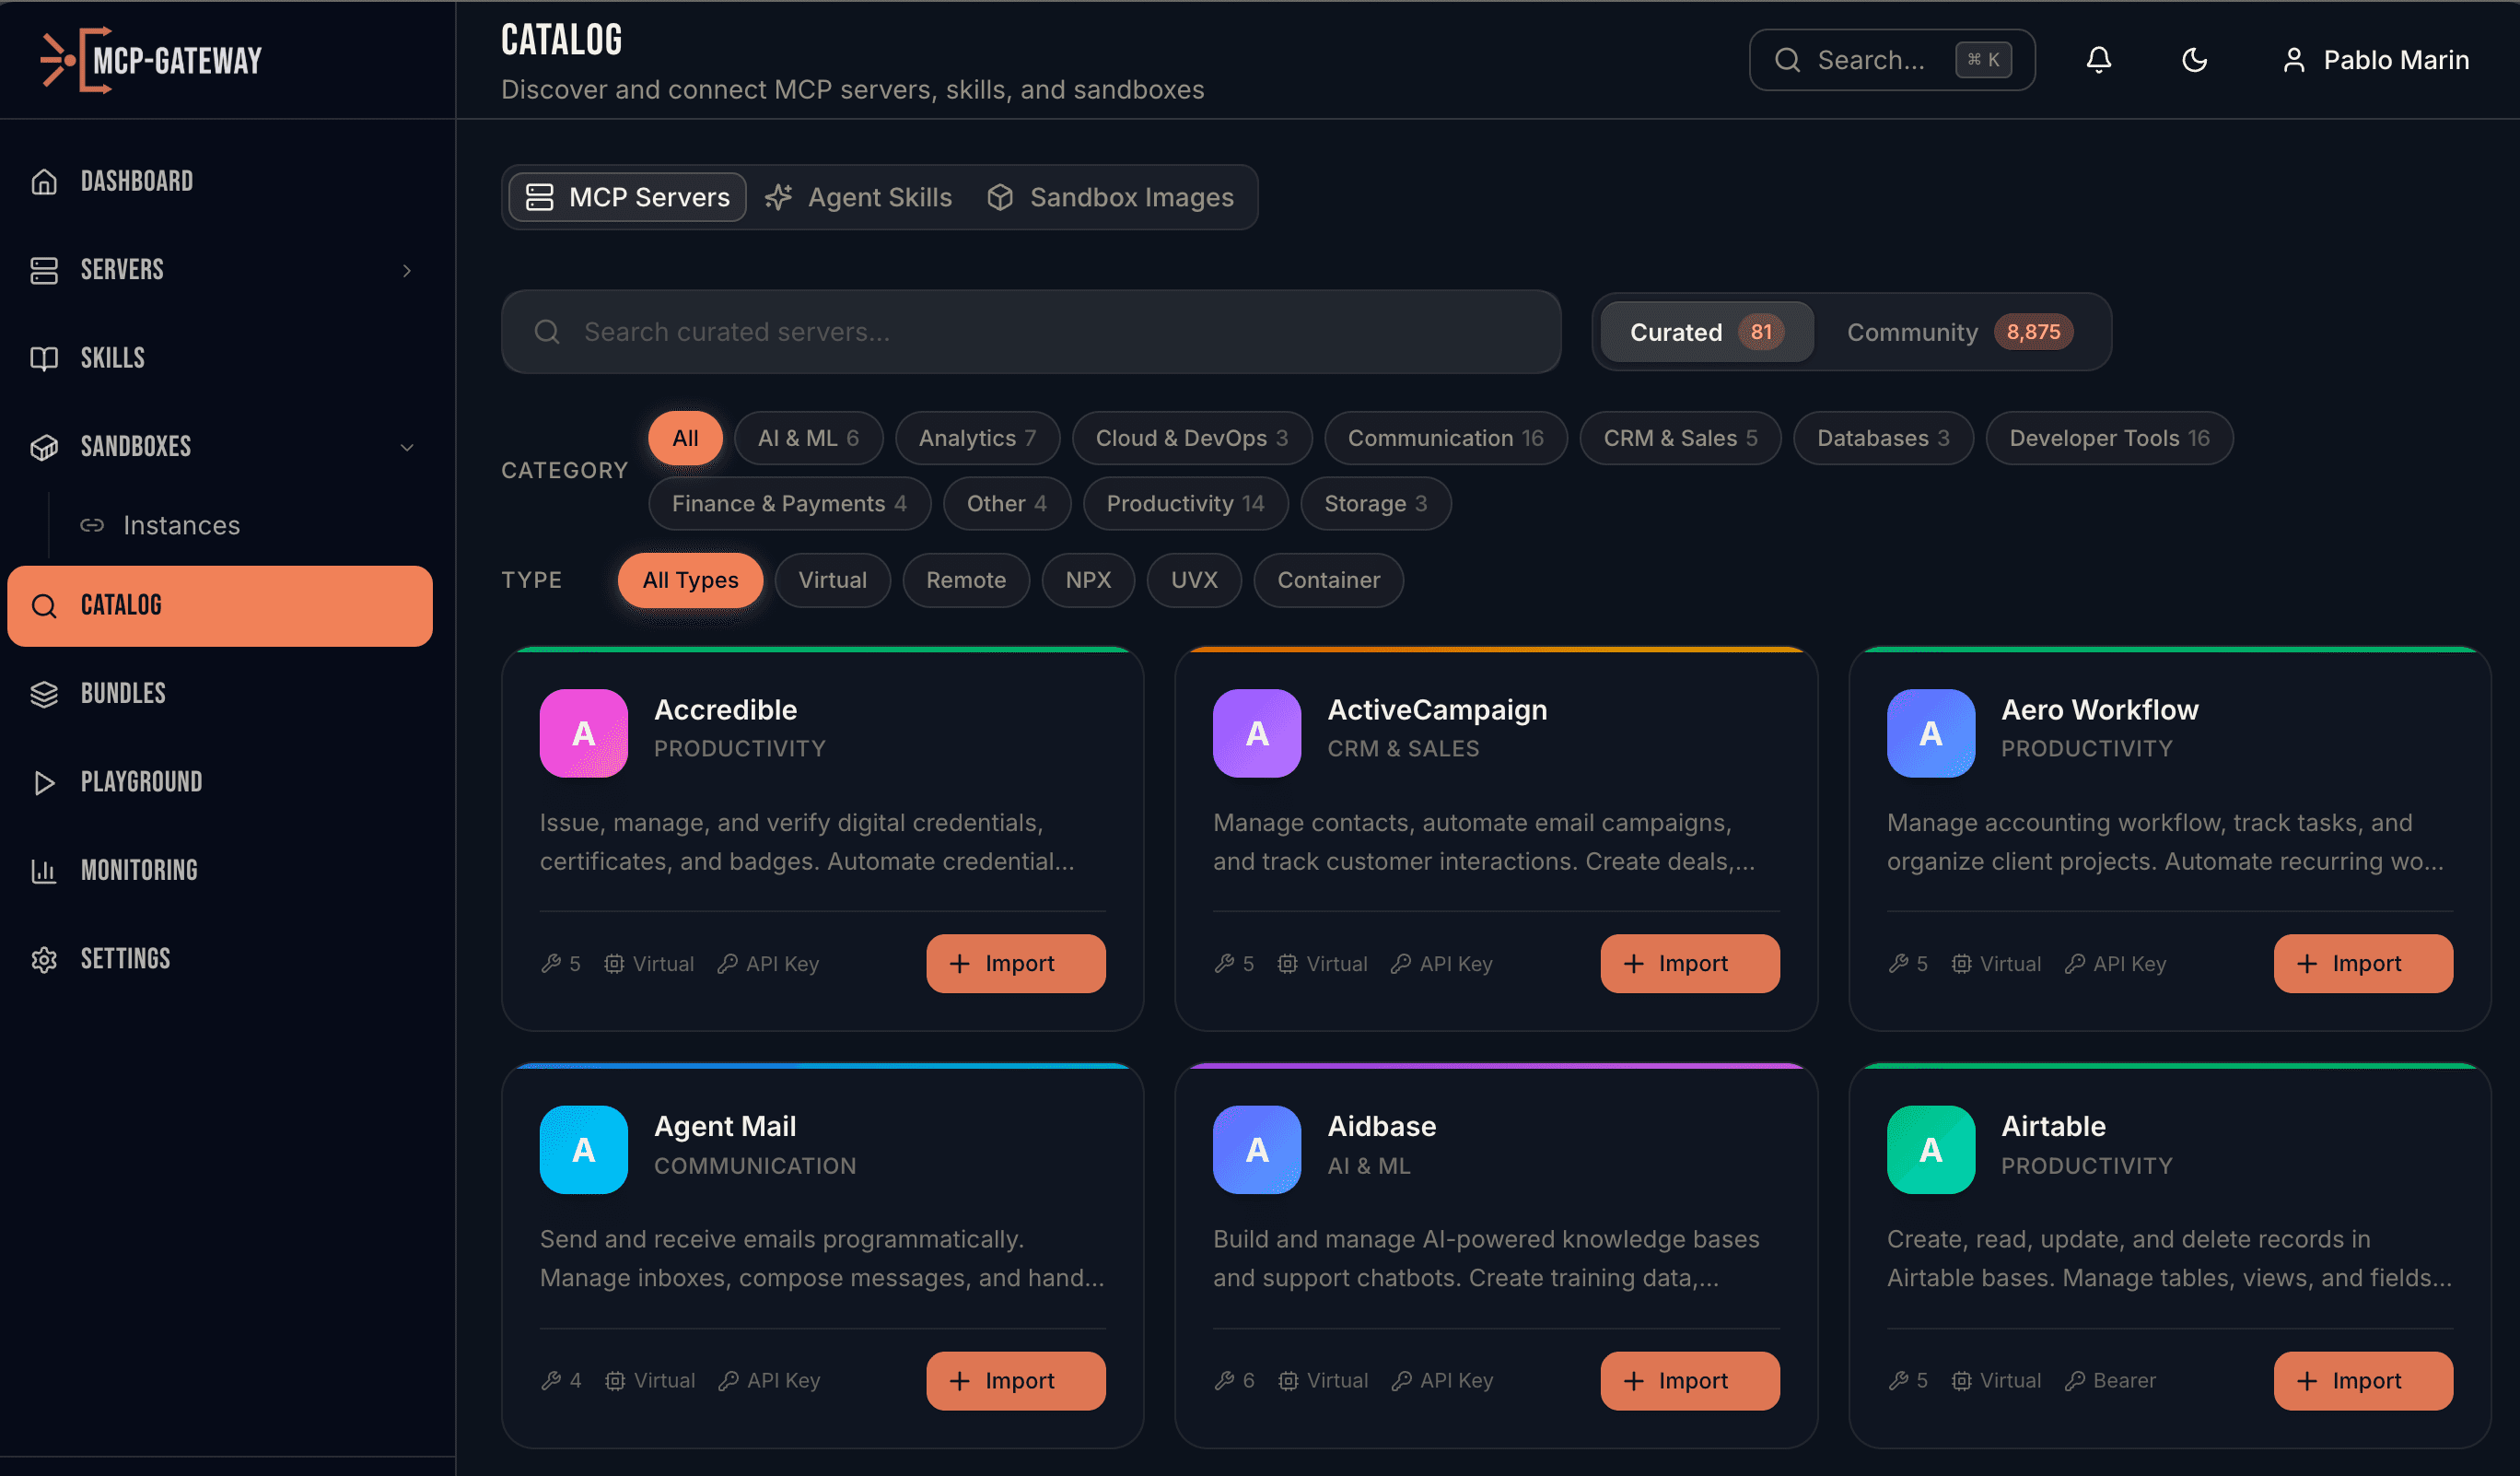The image size is (2520, 1476).
Task: Toggle dark mode with the moon icon
Action: [2194, 60]
